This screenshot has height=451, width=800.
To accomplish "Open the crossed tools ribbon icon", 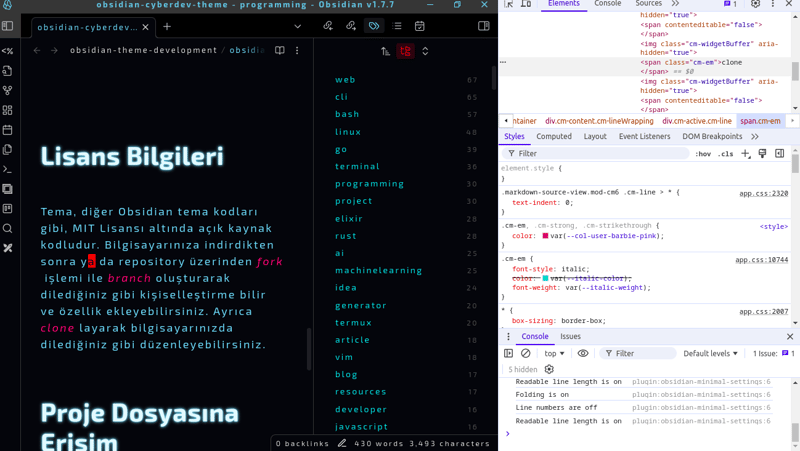I will pyautogui.click(x=8, y=248).
